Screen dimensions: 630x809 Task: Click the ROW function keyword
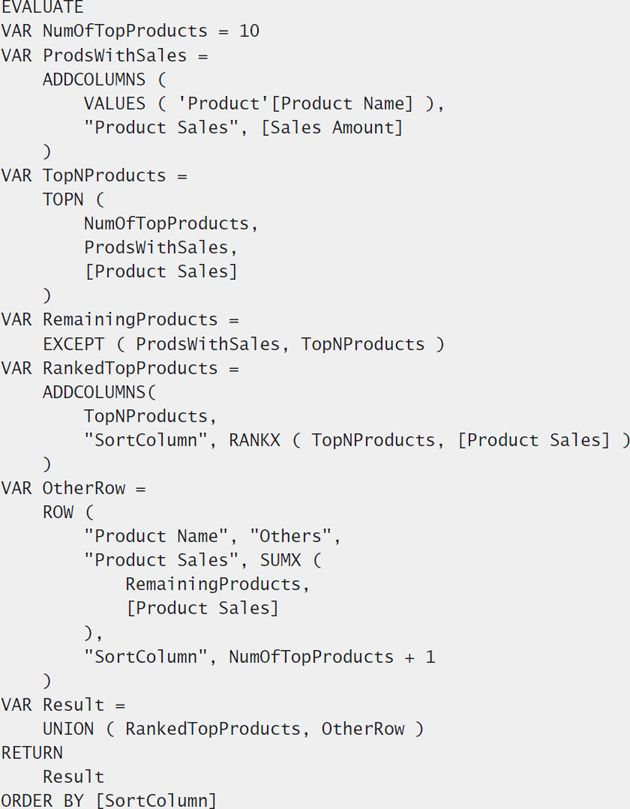pyautogui.click(x=58, y=512)
